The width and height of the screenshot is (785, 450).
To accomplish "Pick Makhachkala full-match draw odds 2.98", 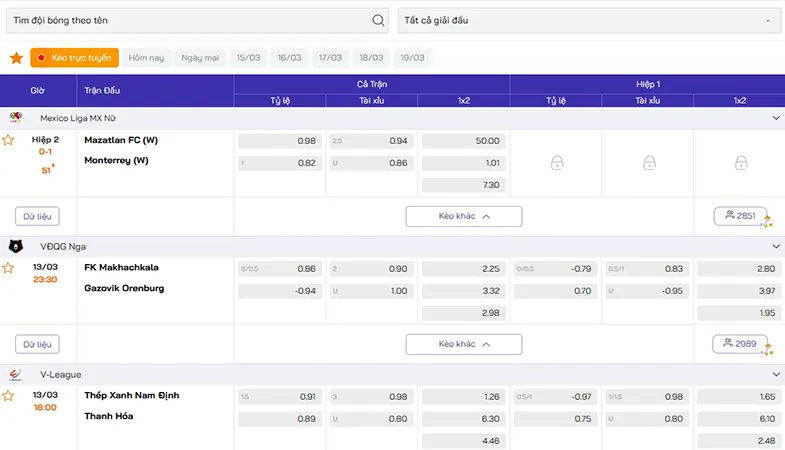I will 464,313.
